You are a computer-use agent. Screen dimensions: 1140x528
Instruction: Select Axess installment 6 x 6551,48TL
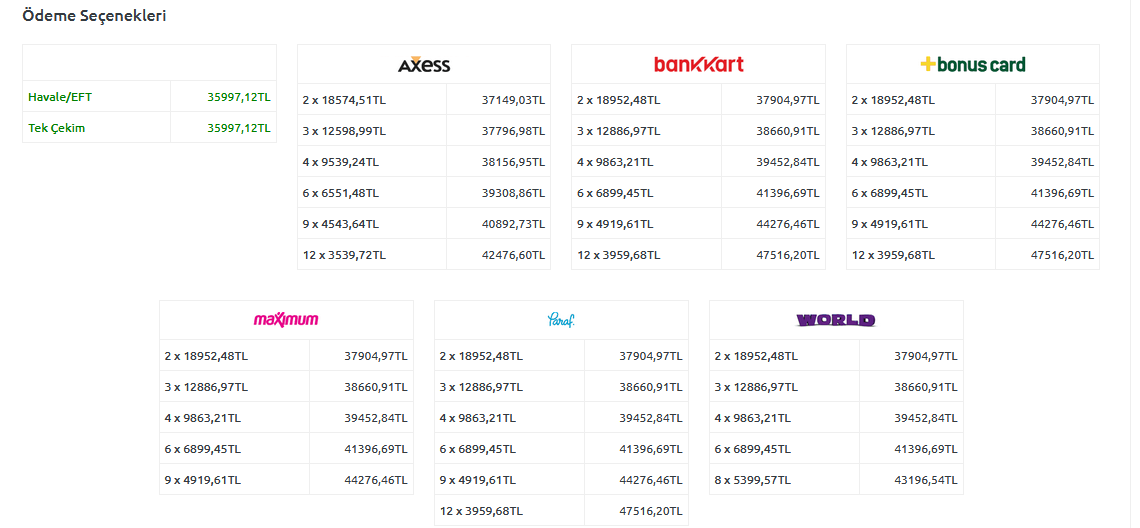coord(340,193)
